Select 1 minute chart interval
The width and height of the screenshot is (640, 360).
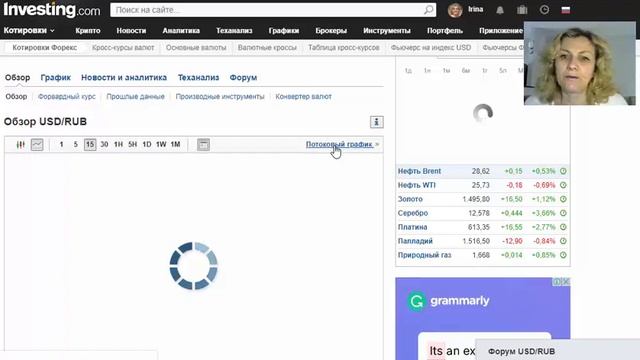(61, 144)
